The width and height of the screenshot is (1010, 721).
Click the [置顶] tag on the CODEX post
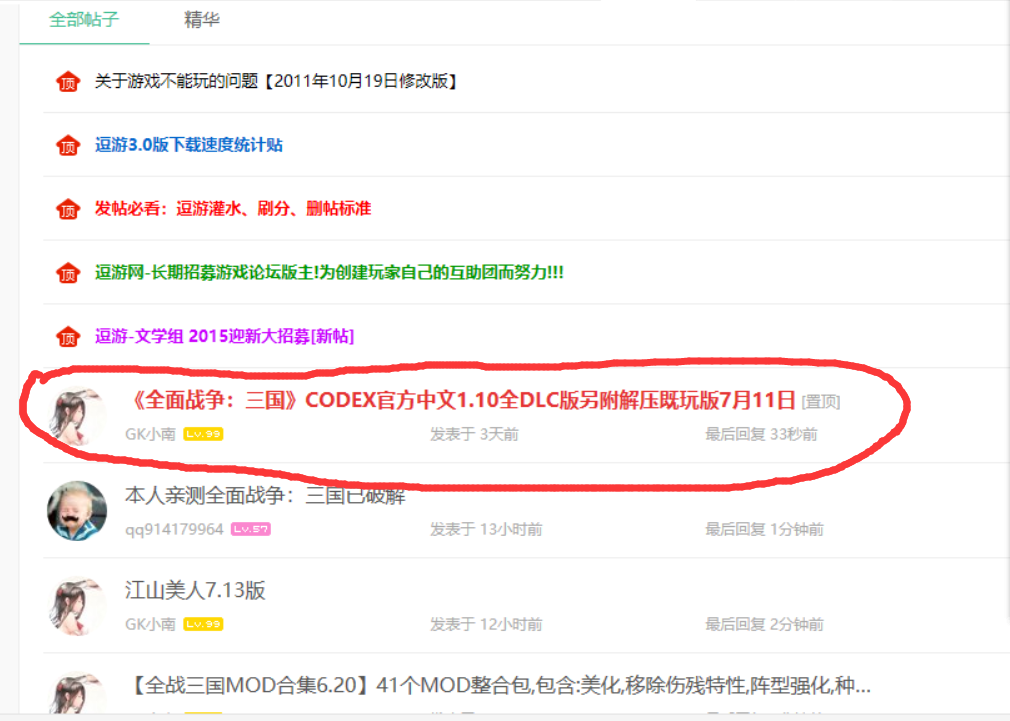tap(821, 402)
